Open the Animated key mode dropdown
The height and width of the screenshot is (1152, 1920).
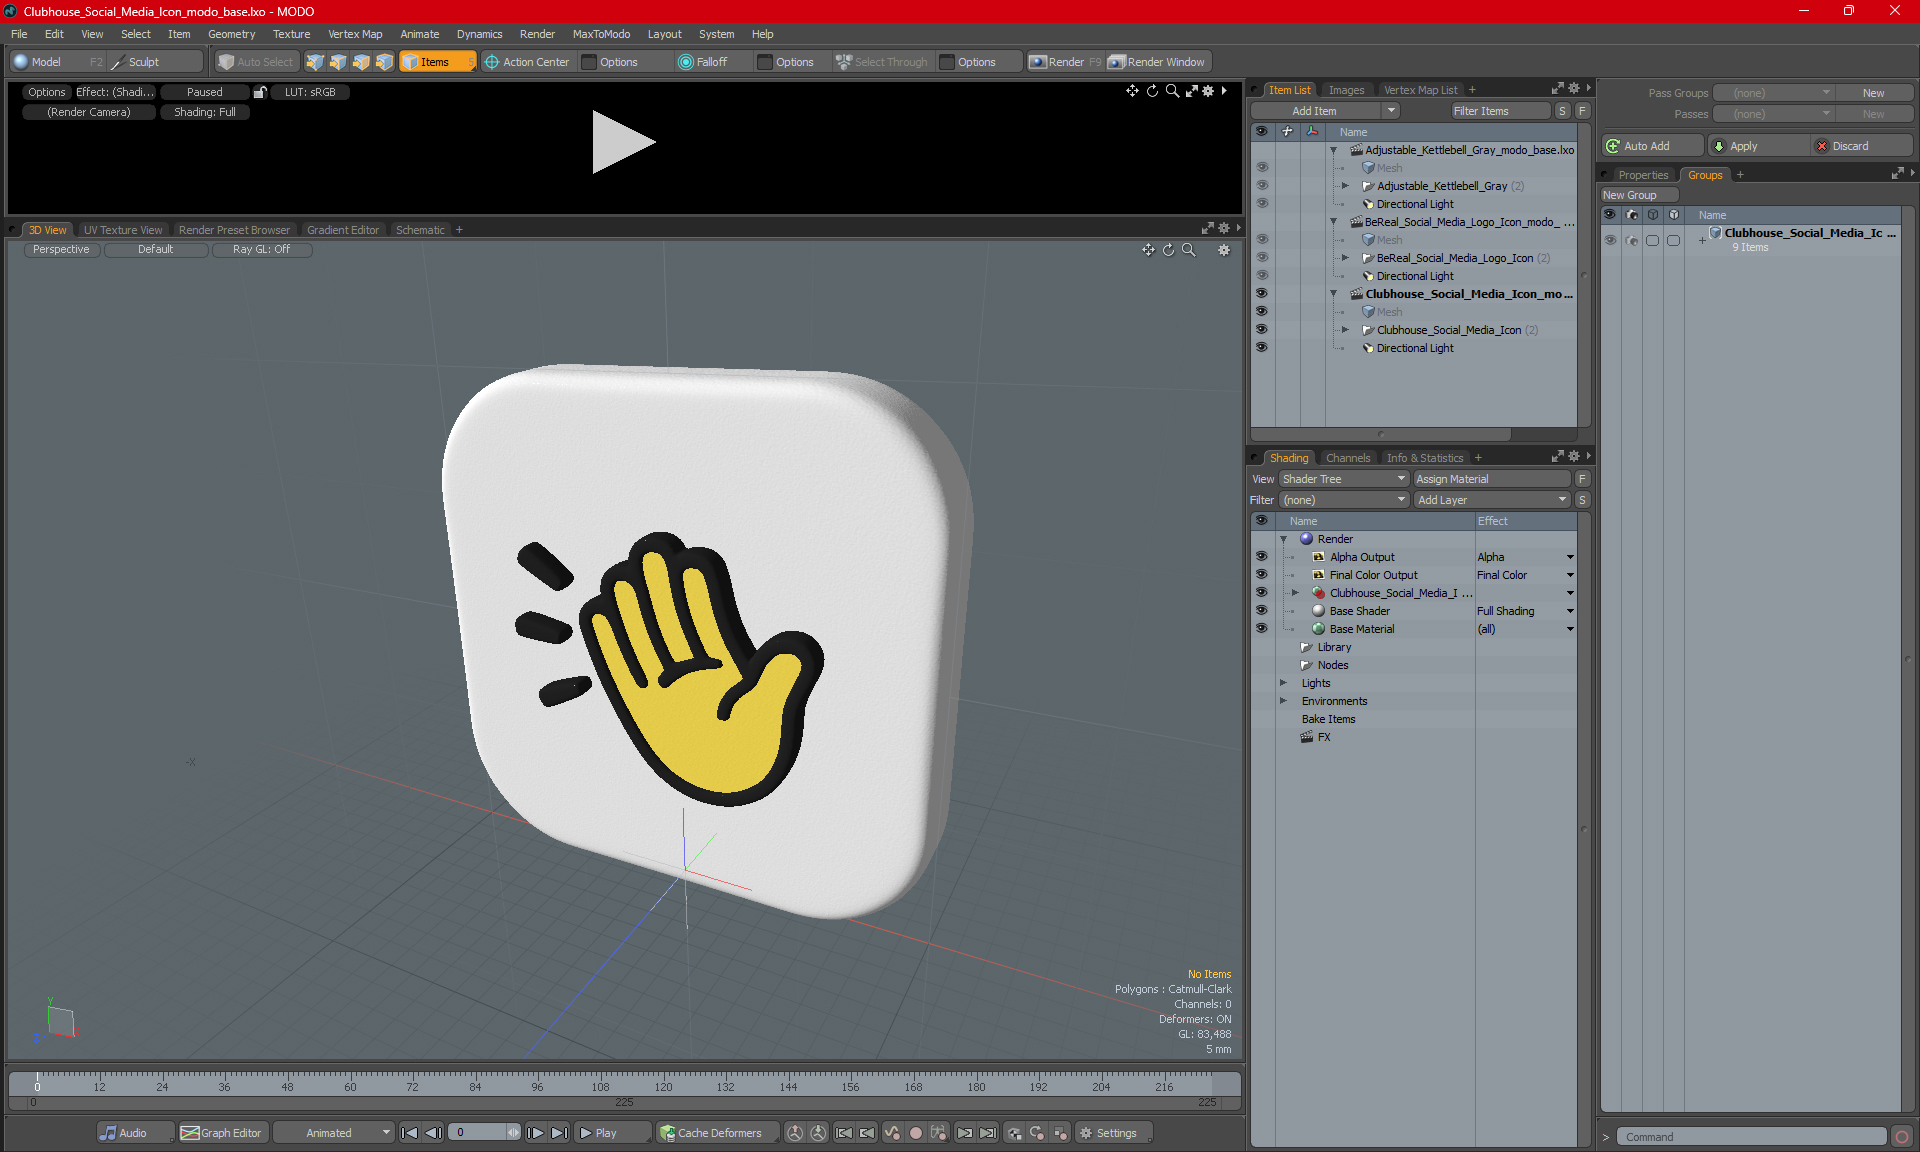333,1133
